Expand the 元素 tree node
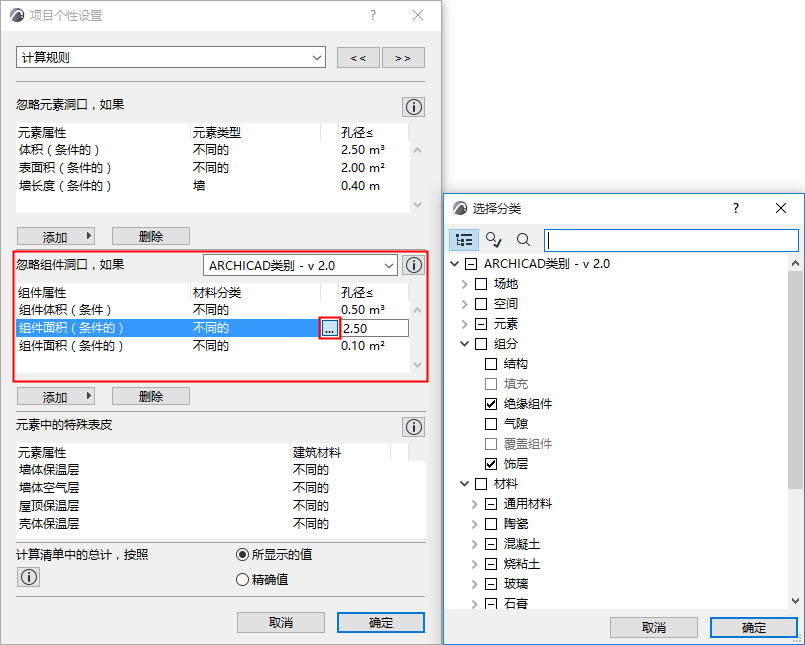The image size is (805, 645). [x=465, y=324]
